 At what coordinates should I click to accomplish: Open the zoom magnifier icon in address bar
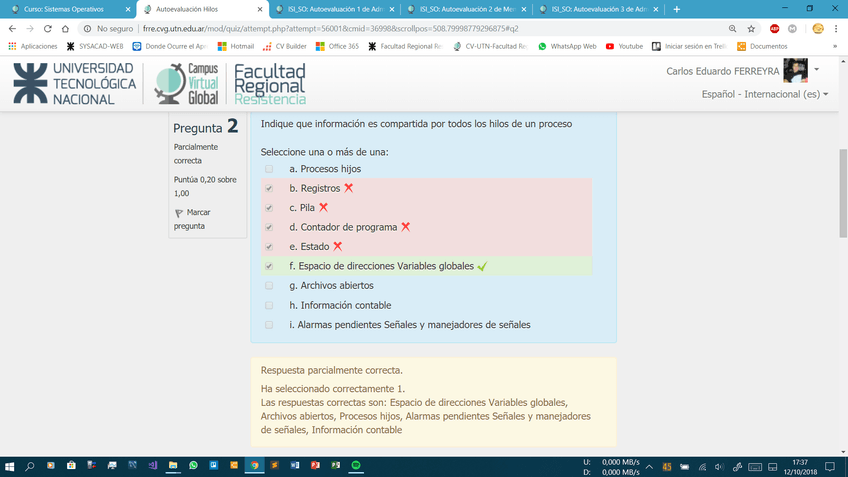click(x=733, y=29)
